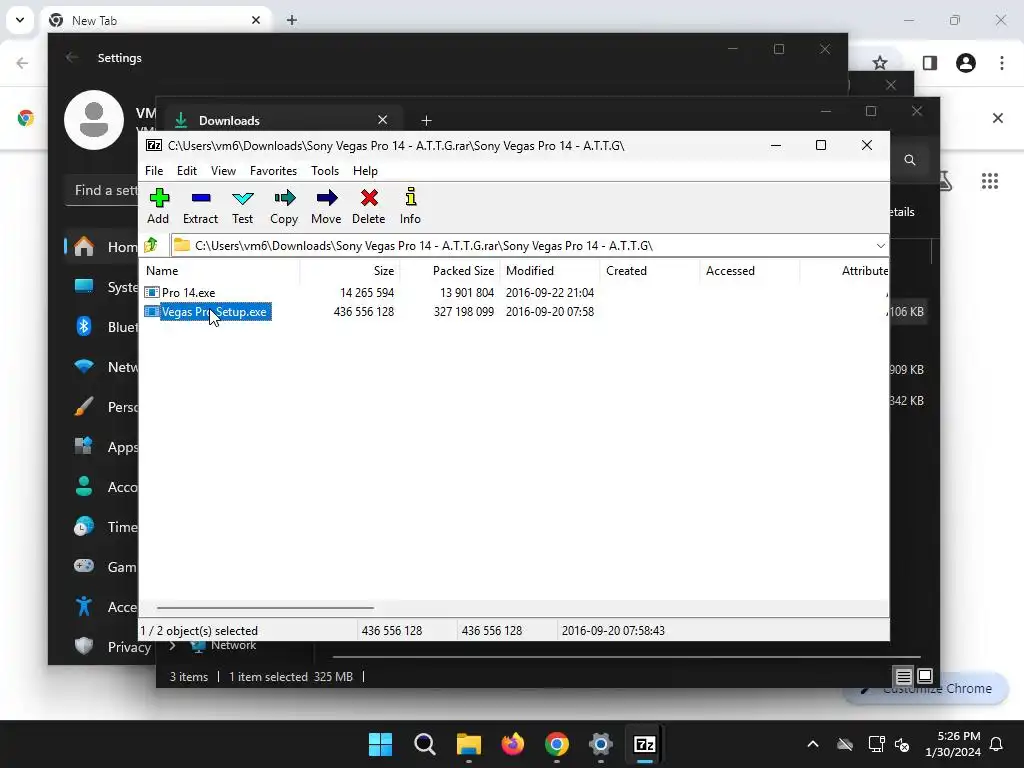Viewport: 1024px width, 768px height.
Task: Sort by the Packed Size column header
Action: (450, 270)
